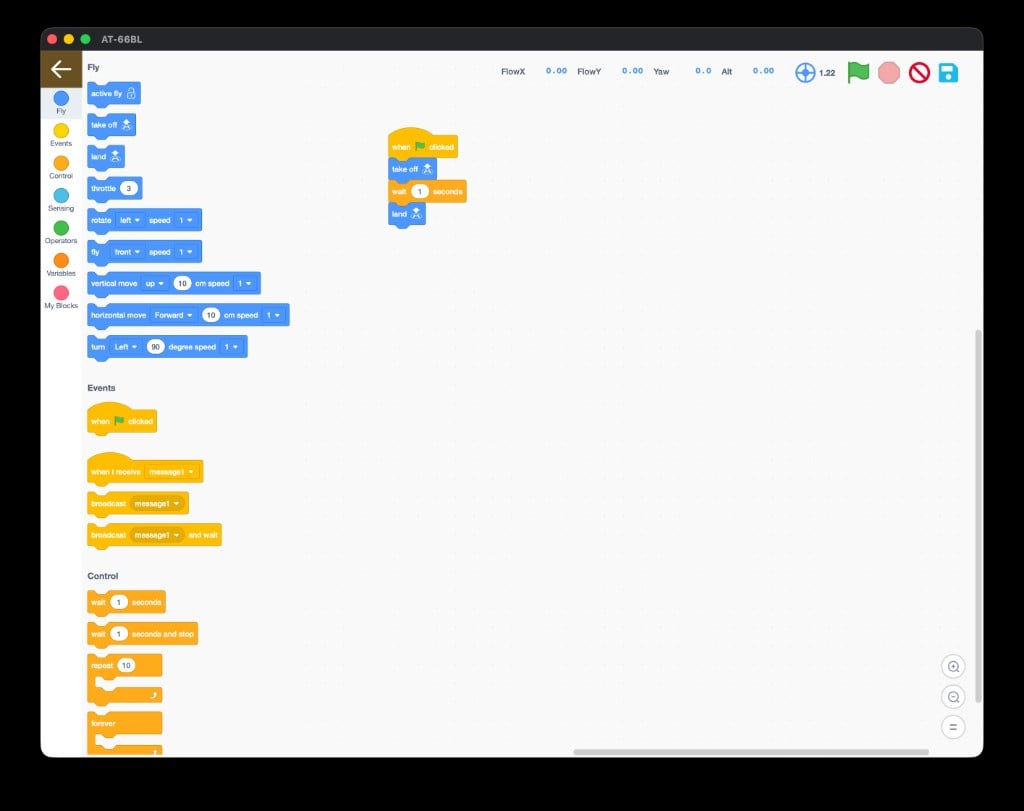Open the fly block speed dropdown
1024x811 pixels.
click(x=185, y=252)
